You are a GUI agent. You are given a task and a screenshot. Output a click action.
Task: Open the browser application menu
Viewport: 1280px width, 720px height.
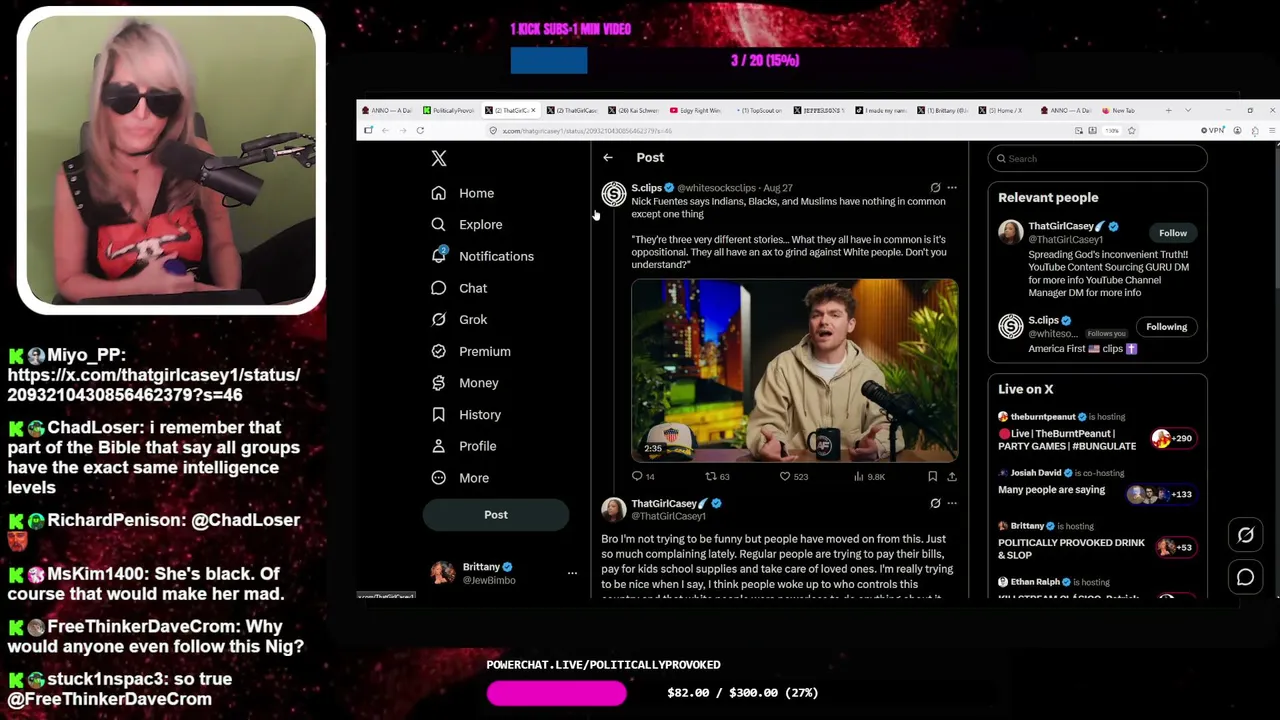pos(1271,131)
